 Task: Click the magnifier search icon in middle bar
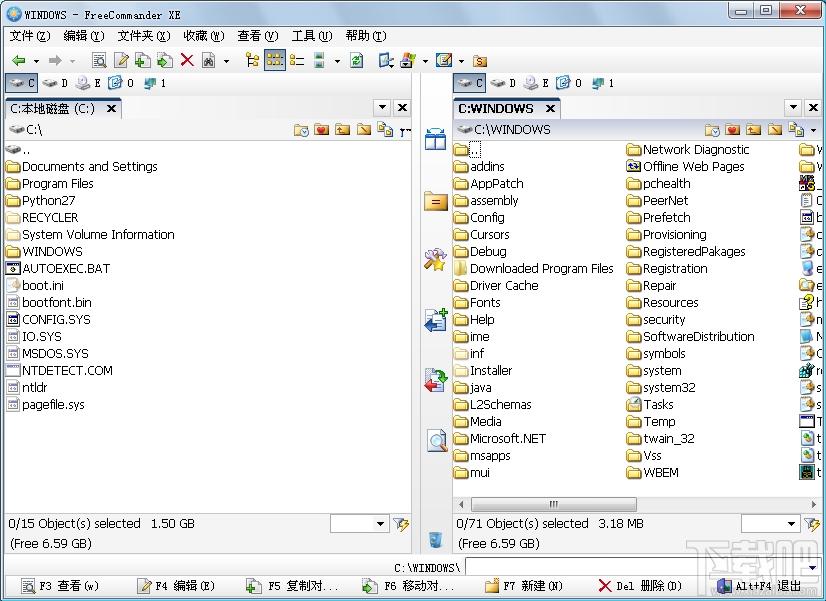(437, 441)
